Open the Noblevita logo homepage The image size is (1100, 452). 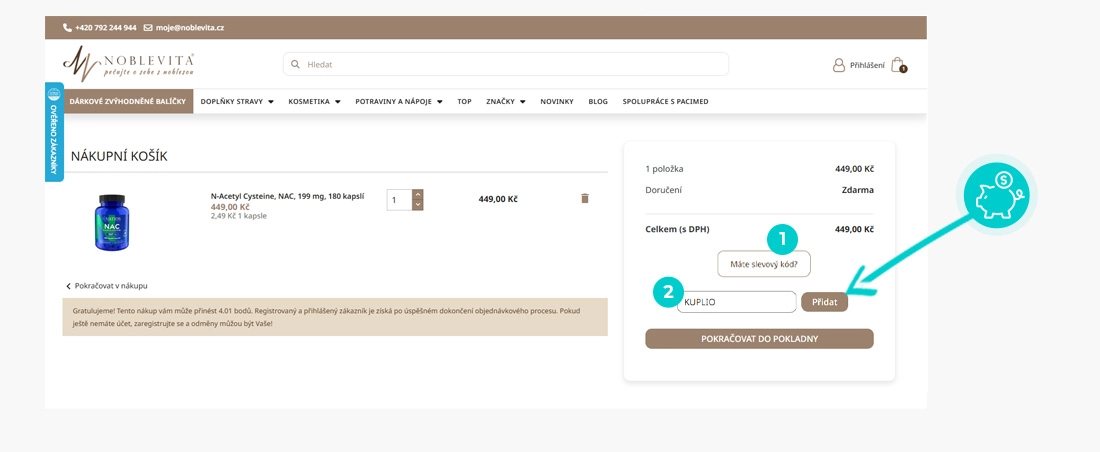(x=128, y=64)
